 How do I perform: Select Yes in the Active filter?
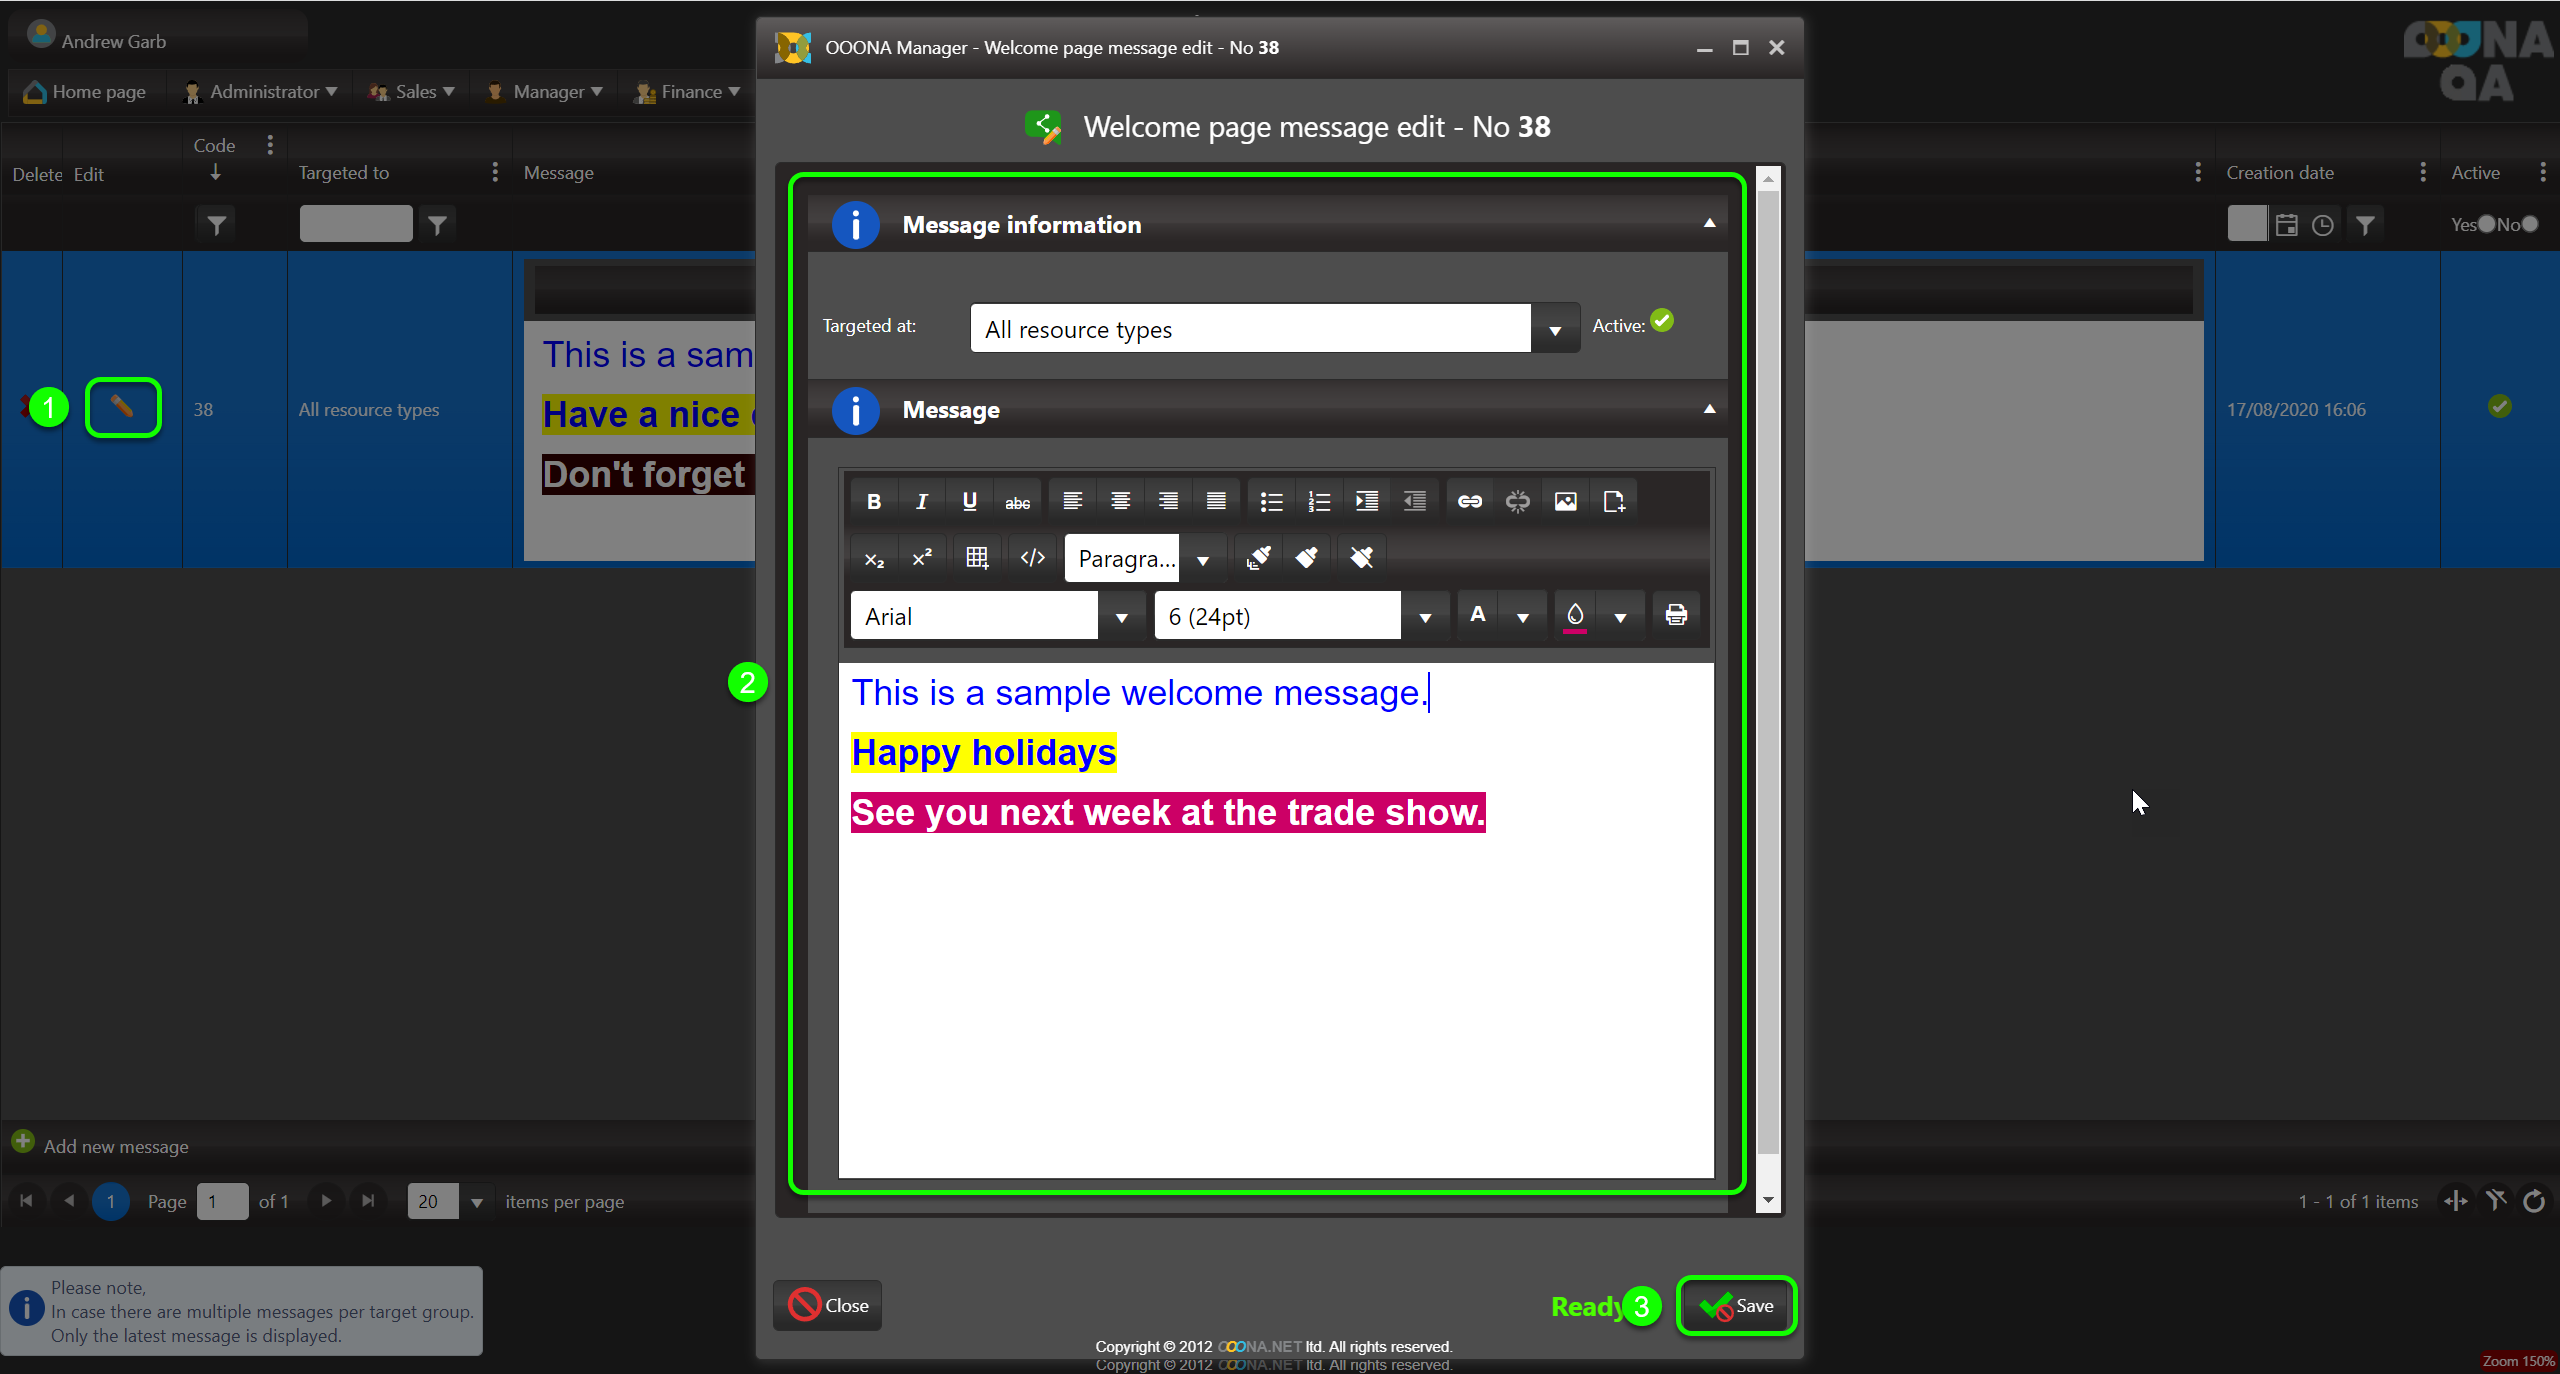(2486, 224)
